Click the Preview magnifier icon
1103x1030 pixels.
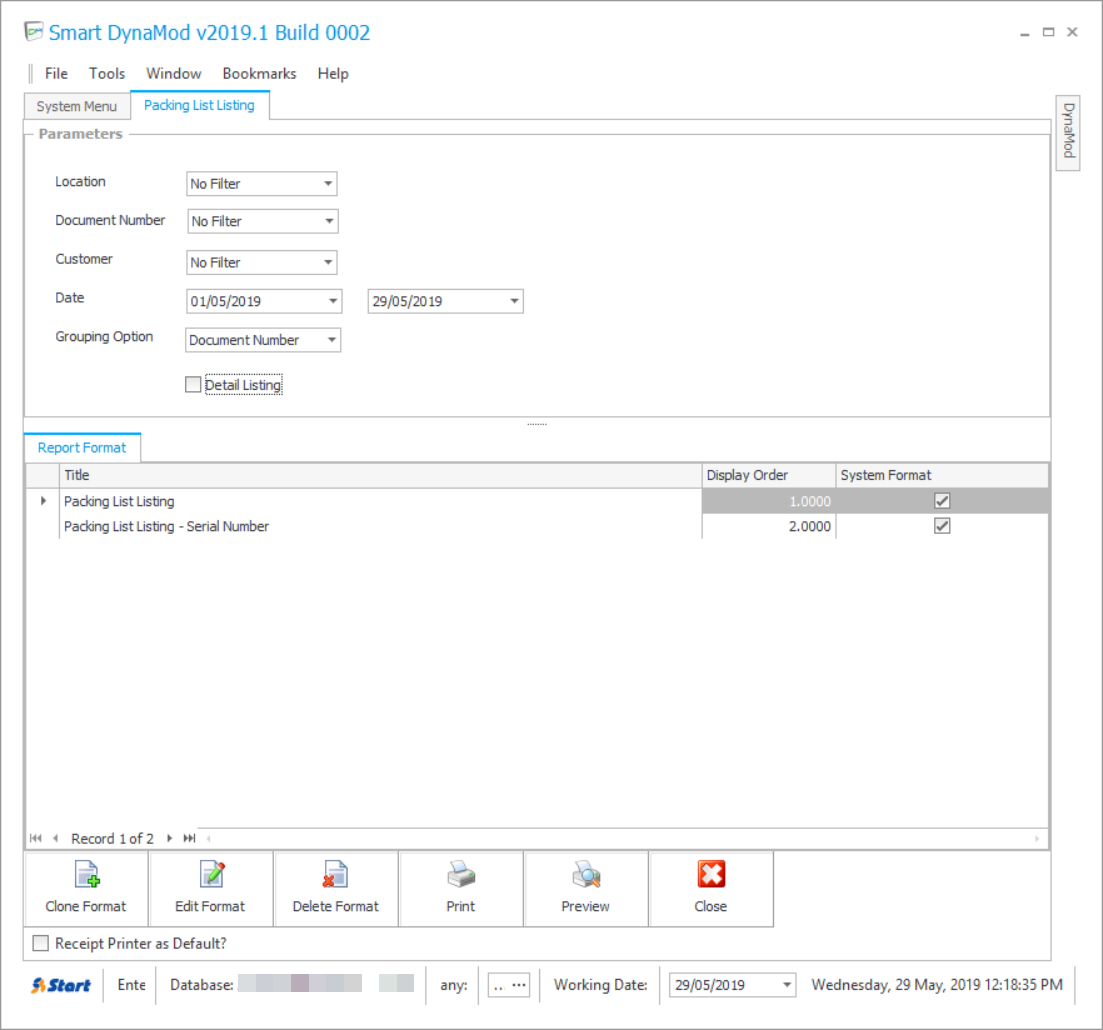pyautogui.click(x=586, y=874)
